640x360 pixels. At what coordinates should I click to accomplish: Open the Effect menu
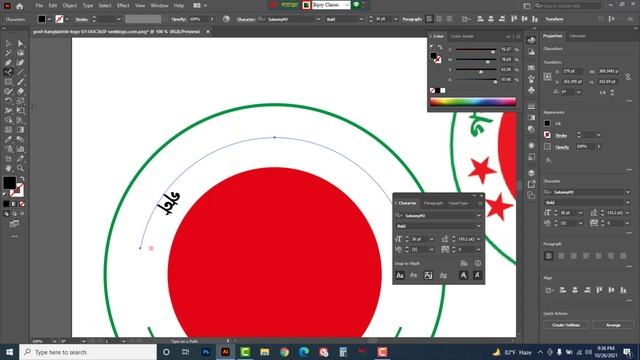pos(123,6)
